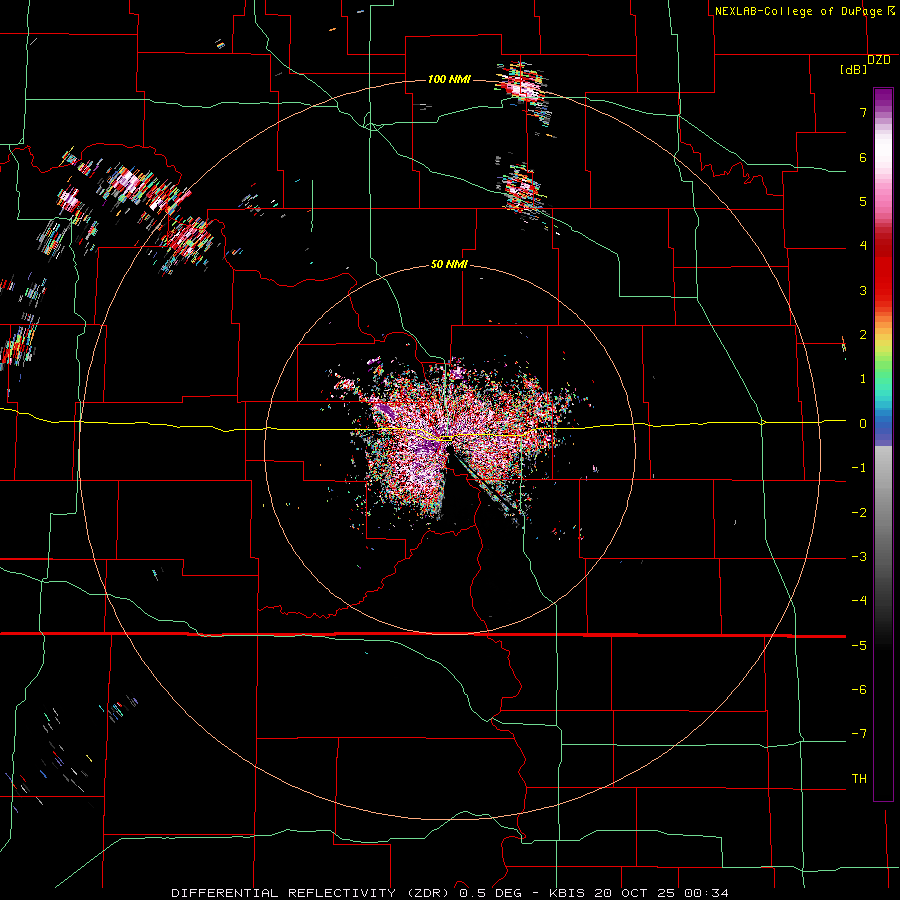
Task: Click the -4 value on dB scale
Action: 859,600
